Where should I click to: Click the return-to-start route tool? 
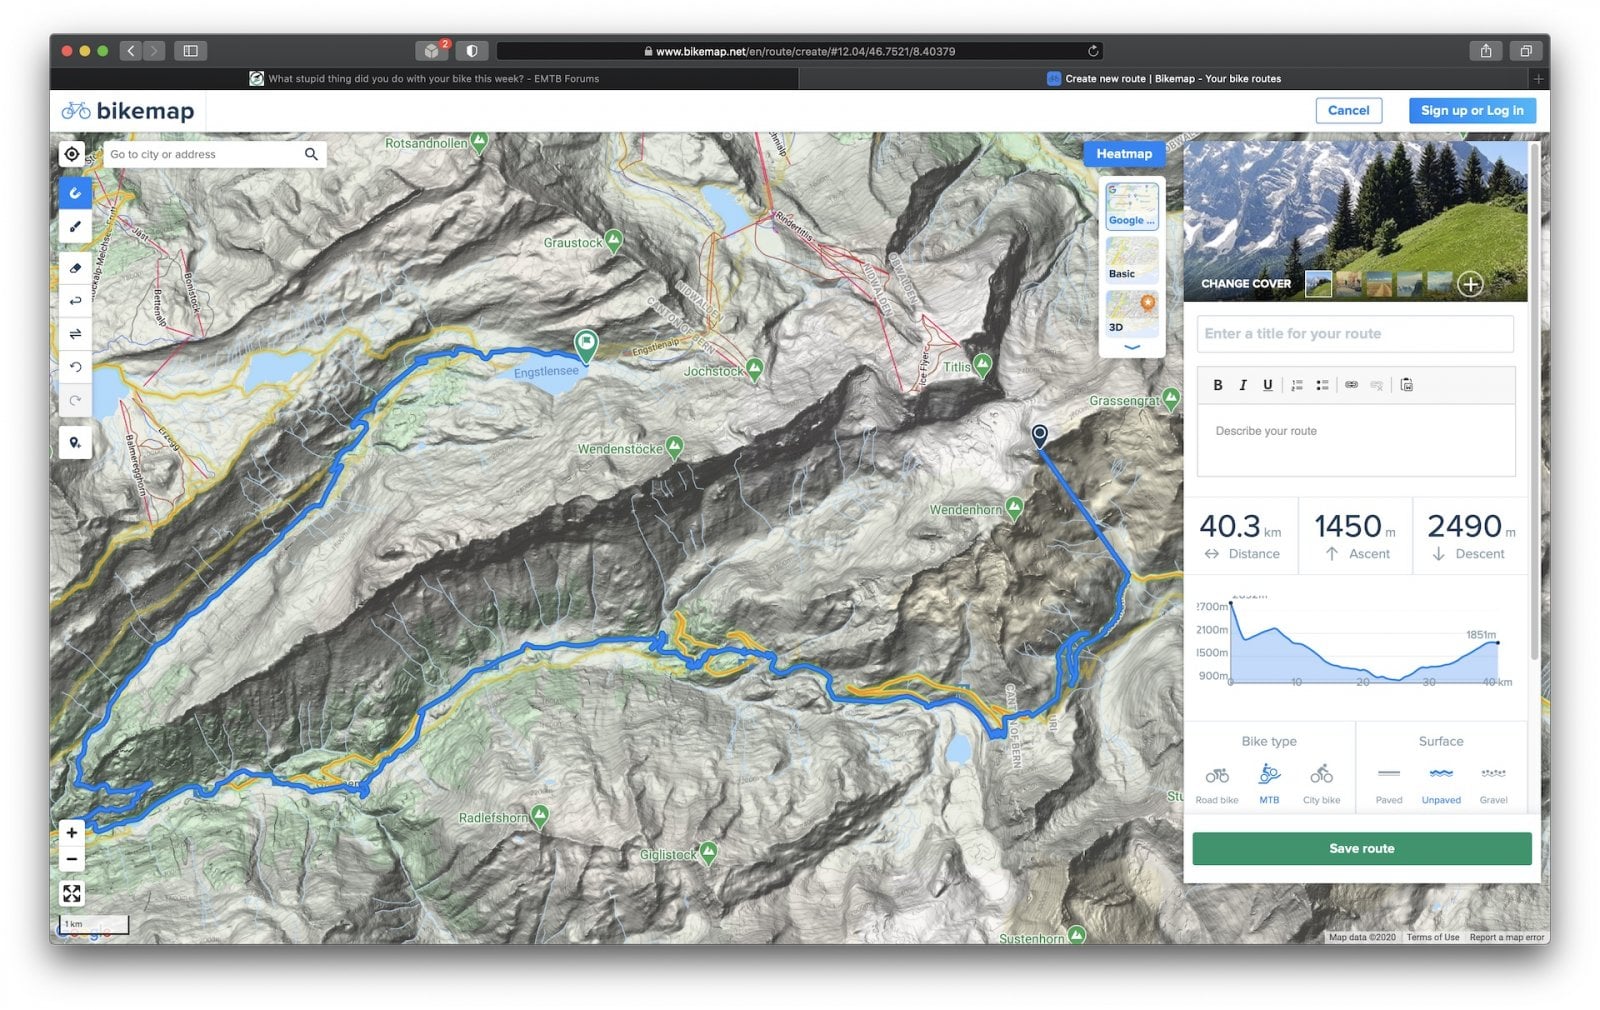(75, 301)
